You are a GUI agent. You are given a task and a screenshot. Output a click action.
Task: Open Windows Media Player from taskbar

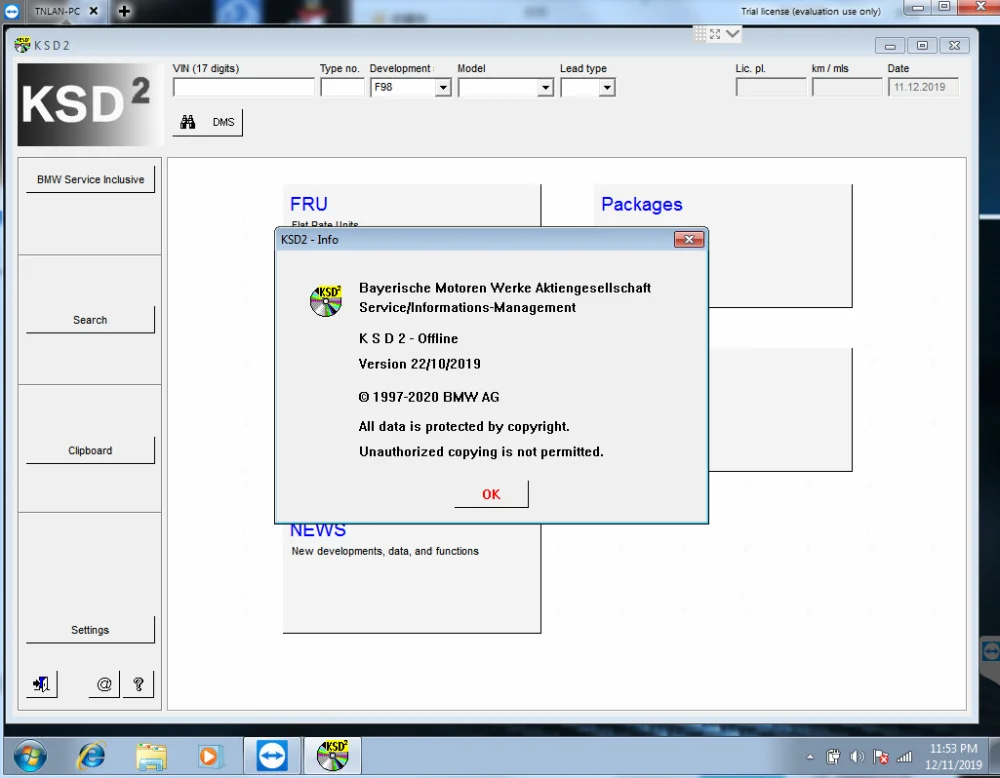click(209, 756)
